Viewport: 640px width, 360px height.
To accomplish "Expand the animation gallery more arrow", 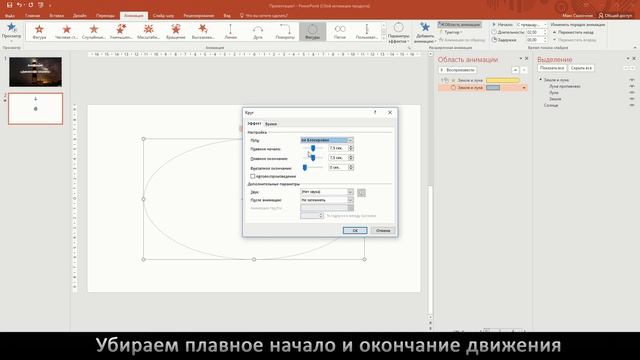I will coord(384,38).
